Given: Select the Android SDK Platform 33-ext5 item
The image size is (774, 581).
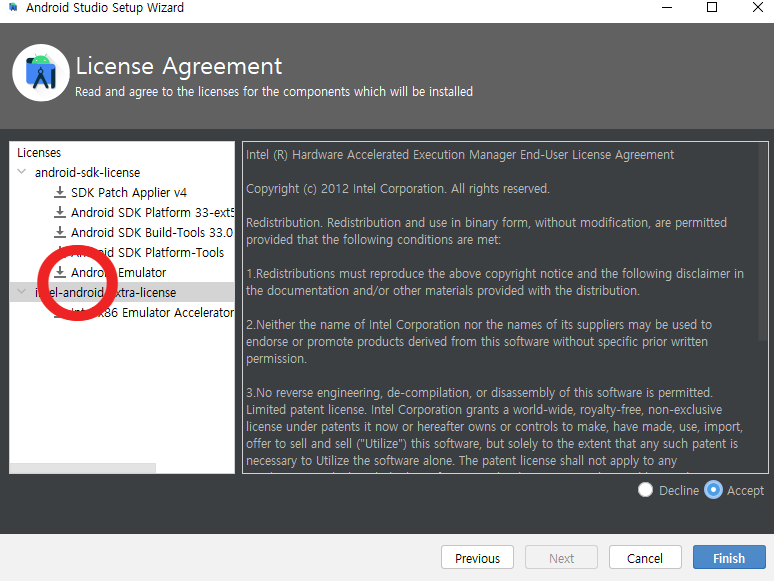Looking at the screenshot, I should (153, 212).
